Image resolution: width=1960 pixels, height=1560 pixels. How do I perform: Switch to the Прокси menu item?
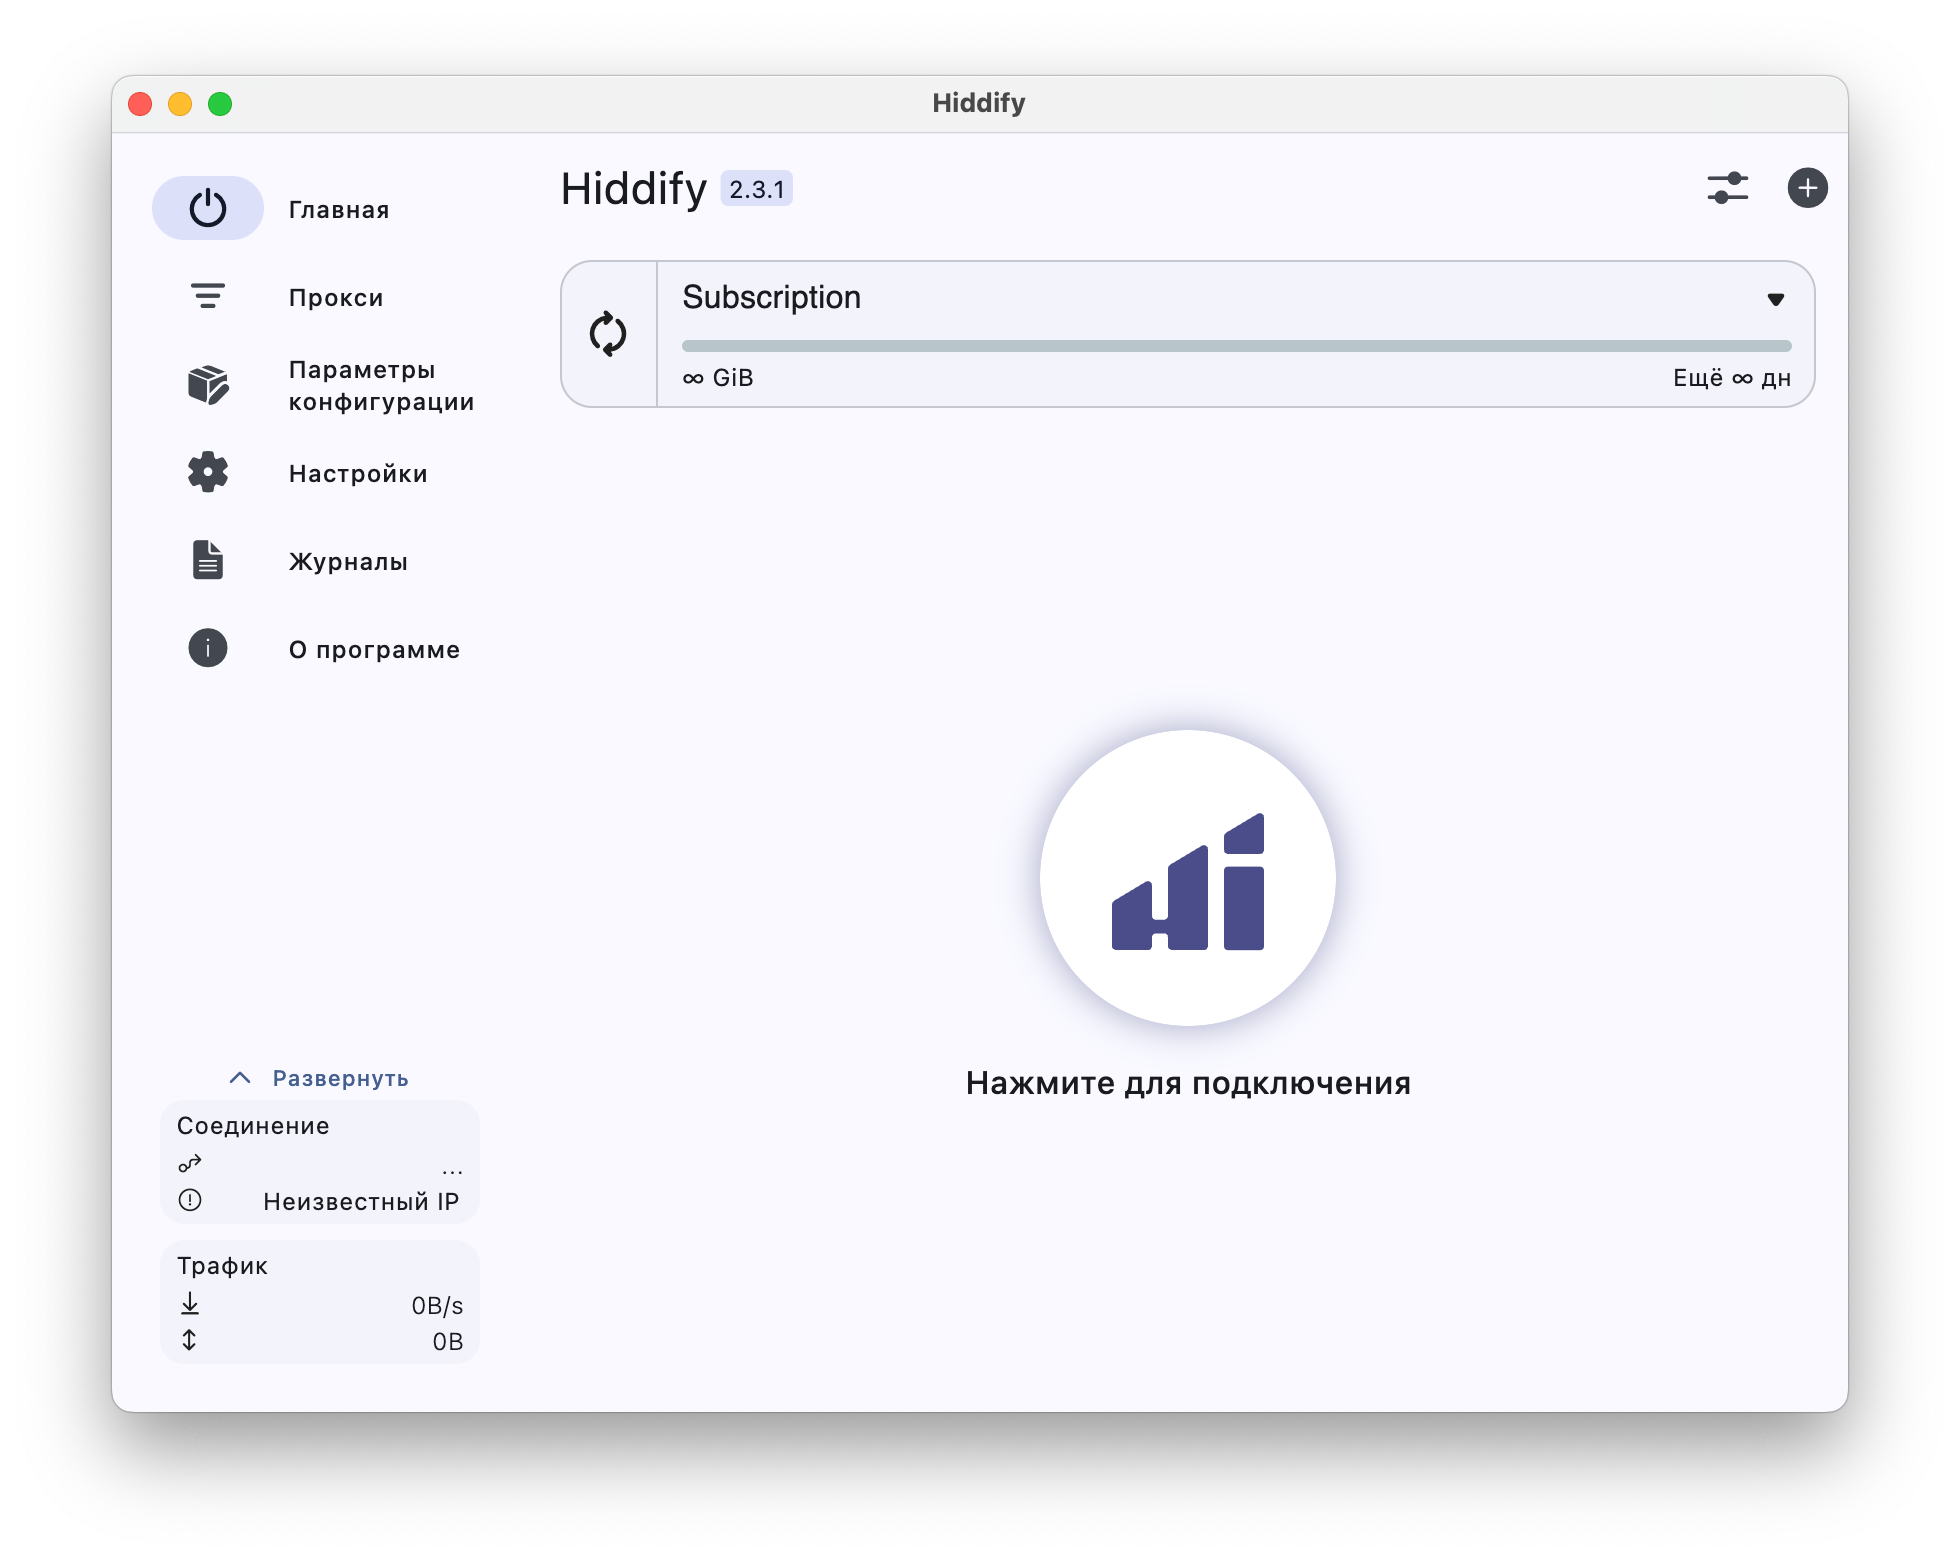[336, 298]
